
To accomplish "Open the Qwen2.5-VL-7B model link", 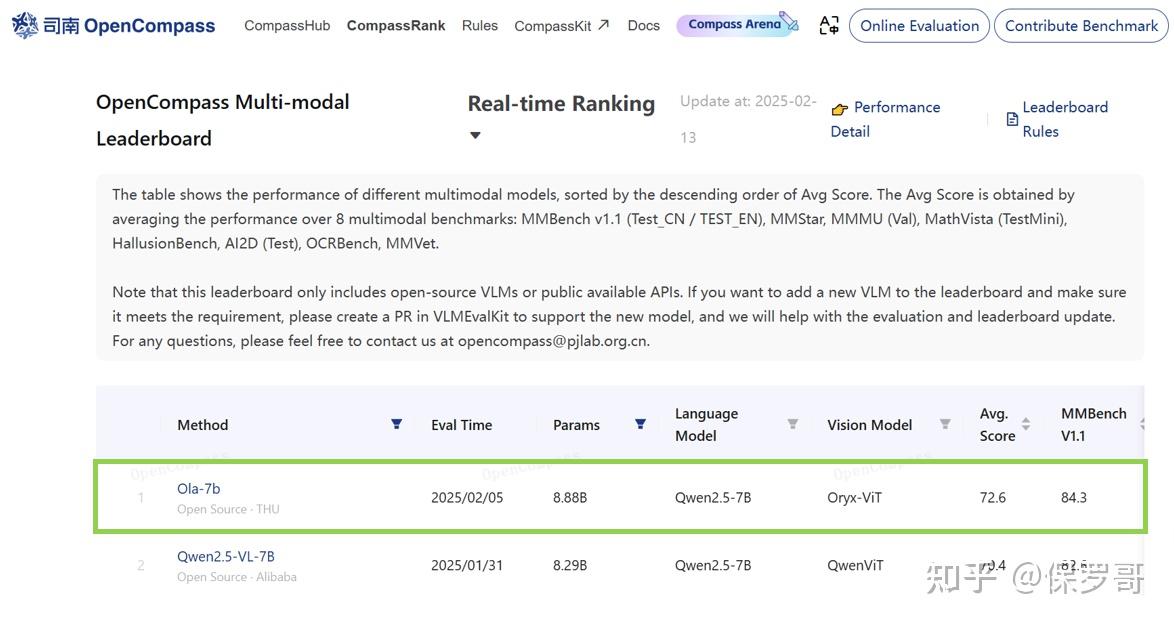I will 225,555.
